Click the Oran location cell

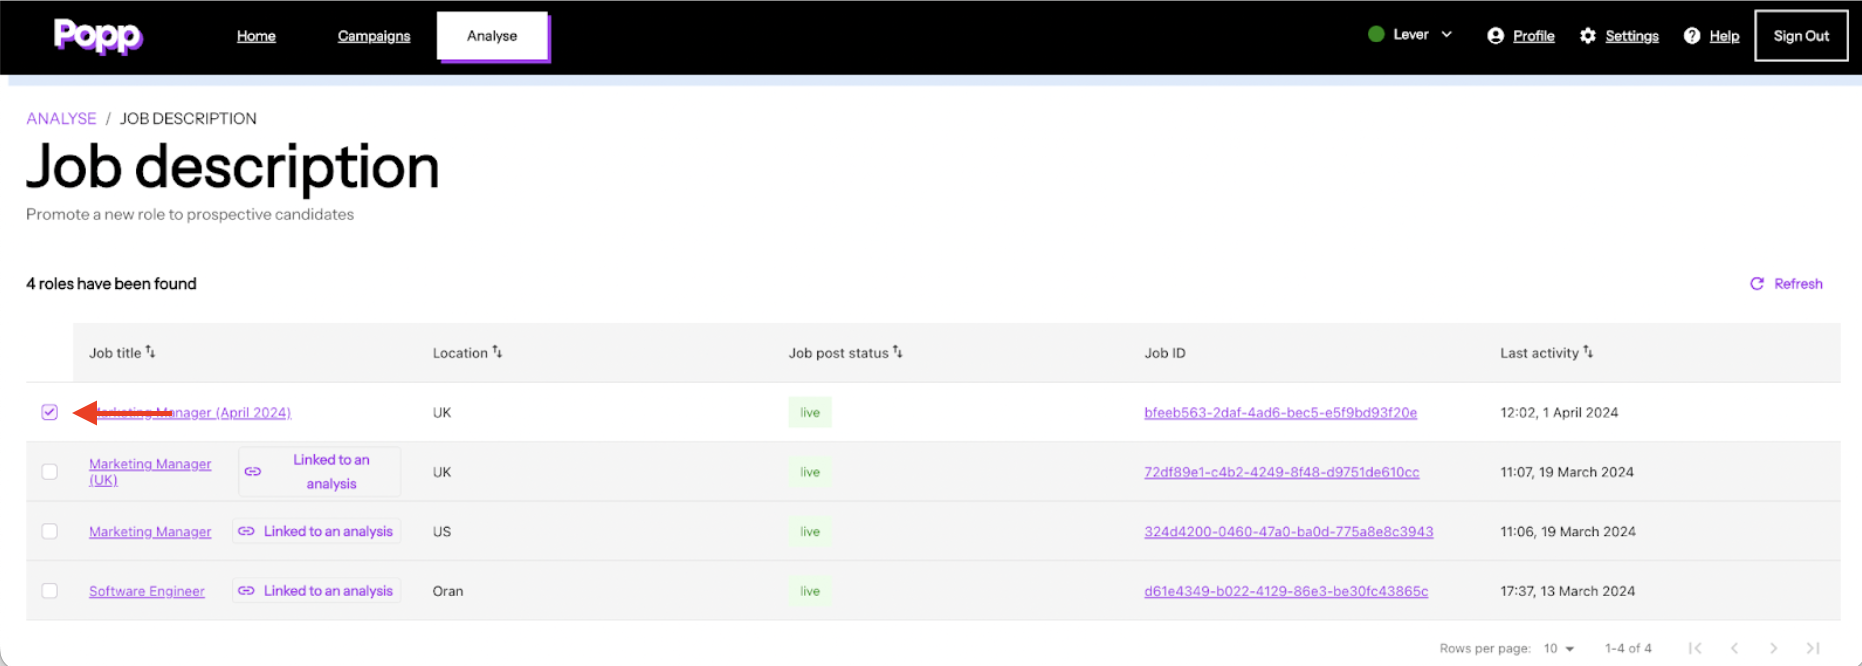pyautogui.click(x=448, y=591)
